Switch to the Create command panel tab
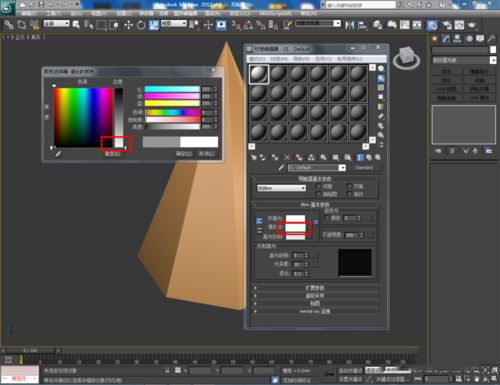Image resolution: width=500 pixels, height=385 pixels. (434, 39)
